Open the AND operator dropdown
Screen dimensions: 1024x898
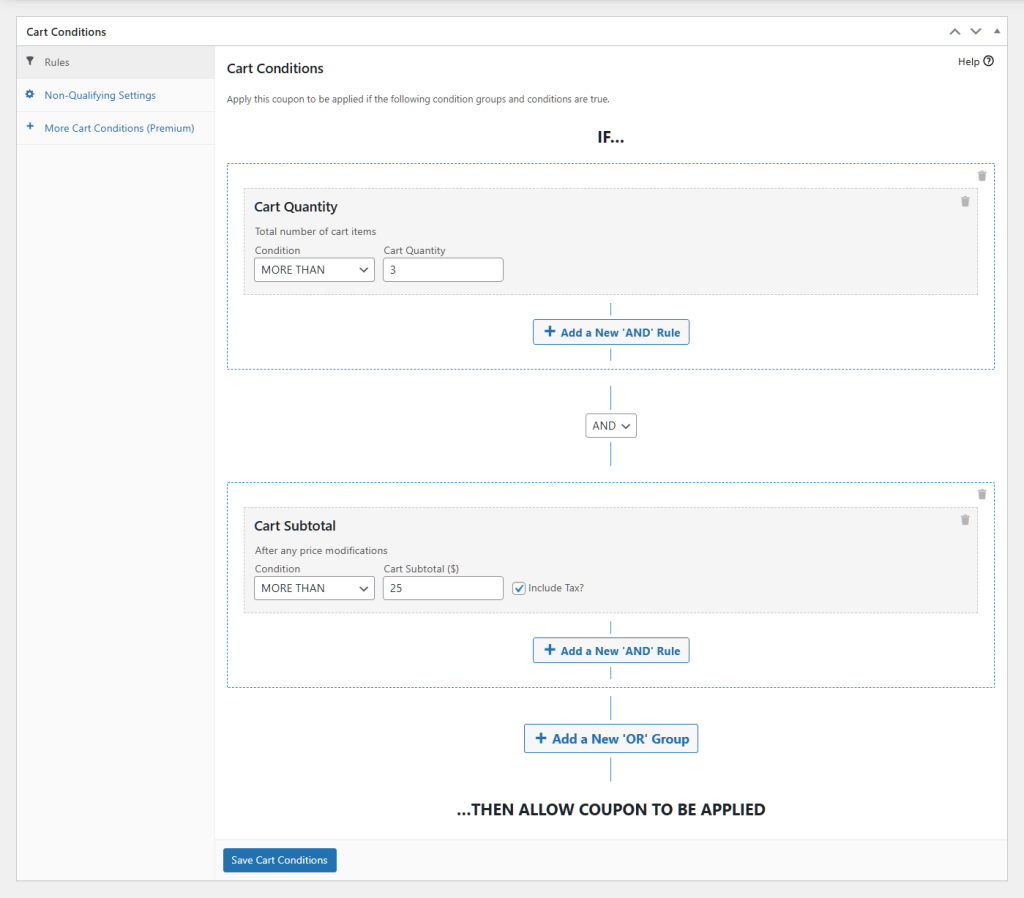coord(611,425)
